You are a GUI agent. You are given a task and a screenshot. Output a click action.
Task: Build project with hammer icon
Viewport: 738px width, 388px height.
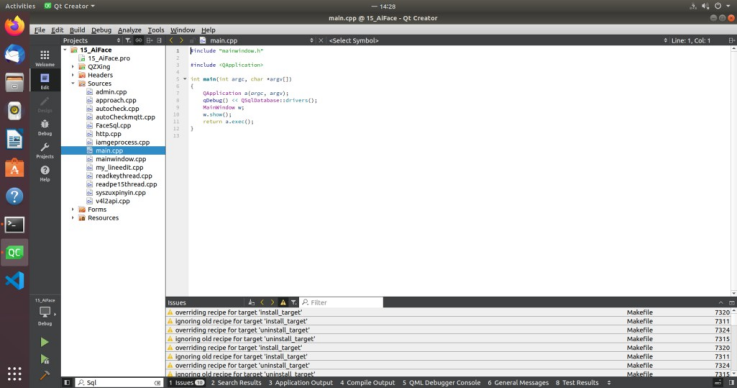pos(44,375)
